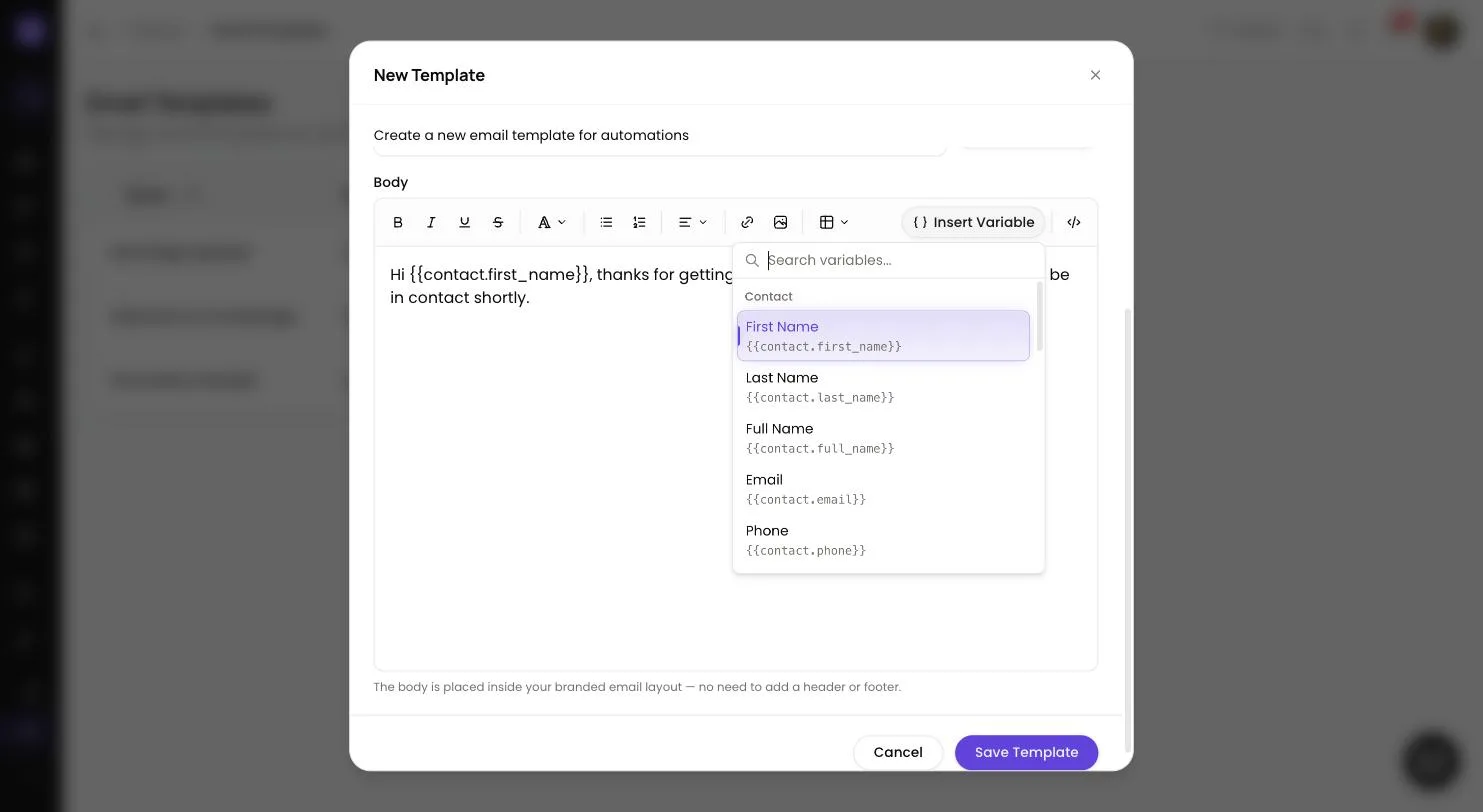Toggle italic formatting in the body toolbar

(x=431, y=222)
